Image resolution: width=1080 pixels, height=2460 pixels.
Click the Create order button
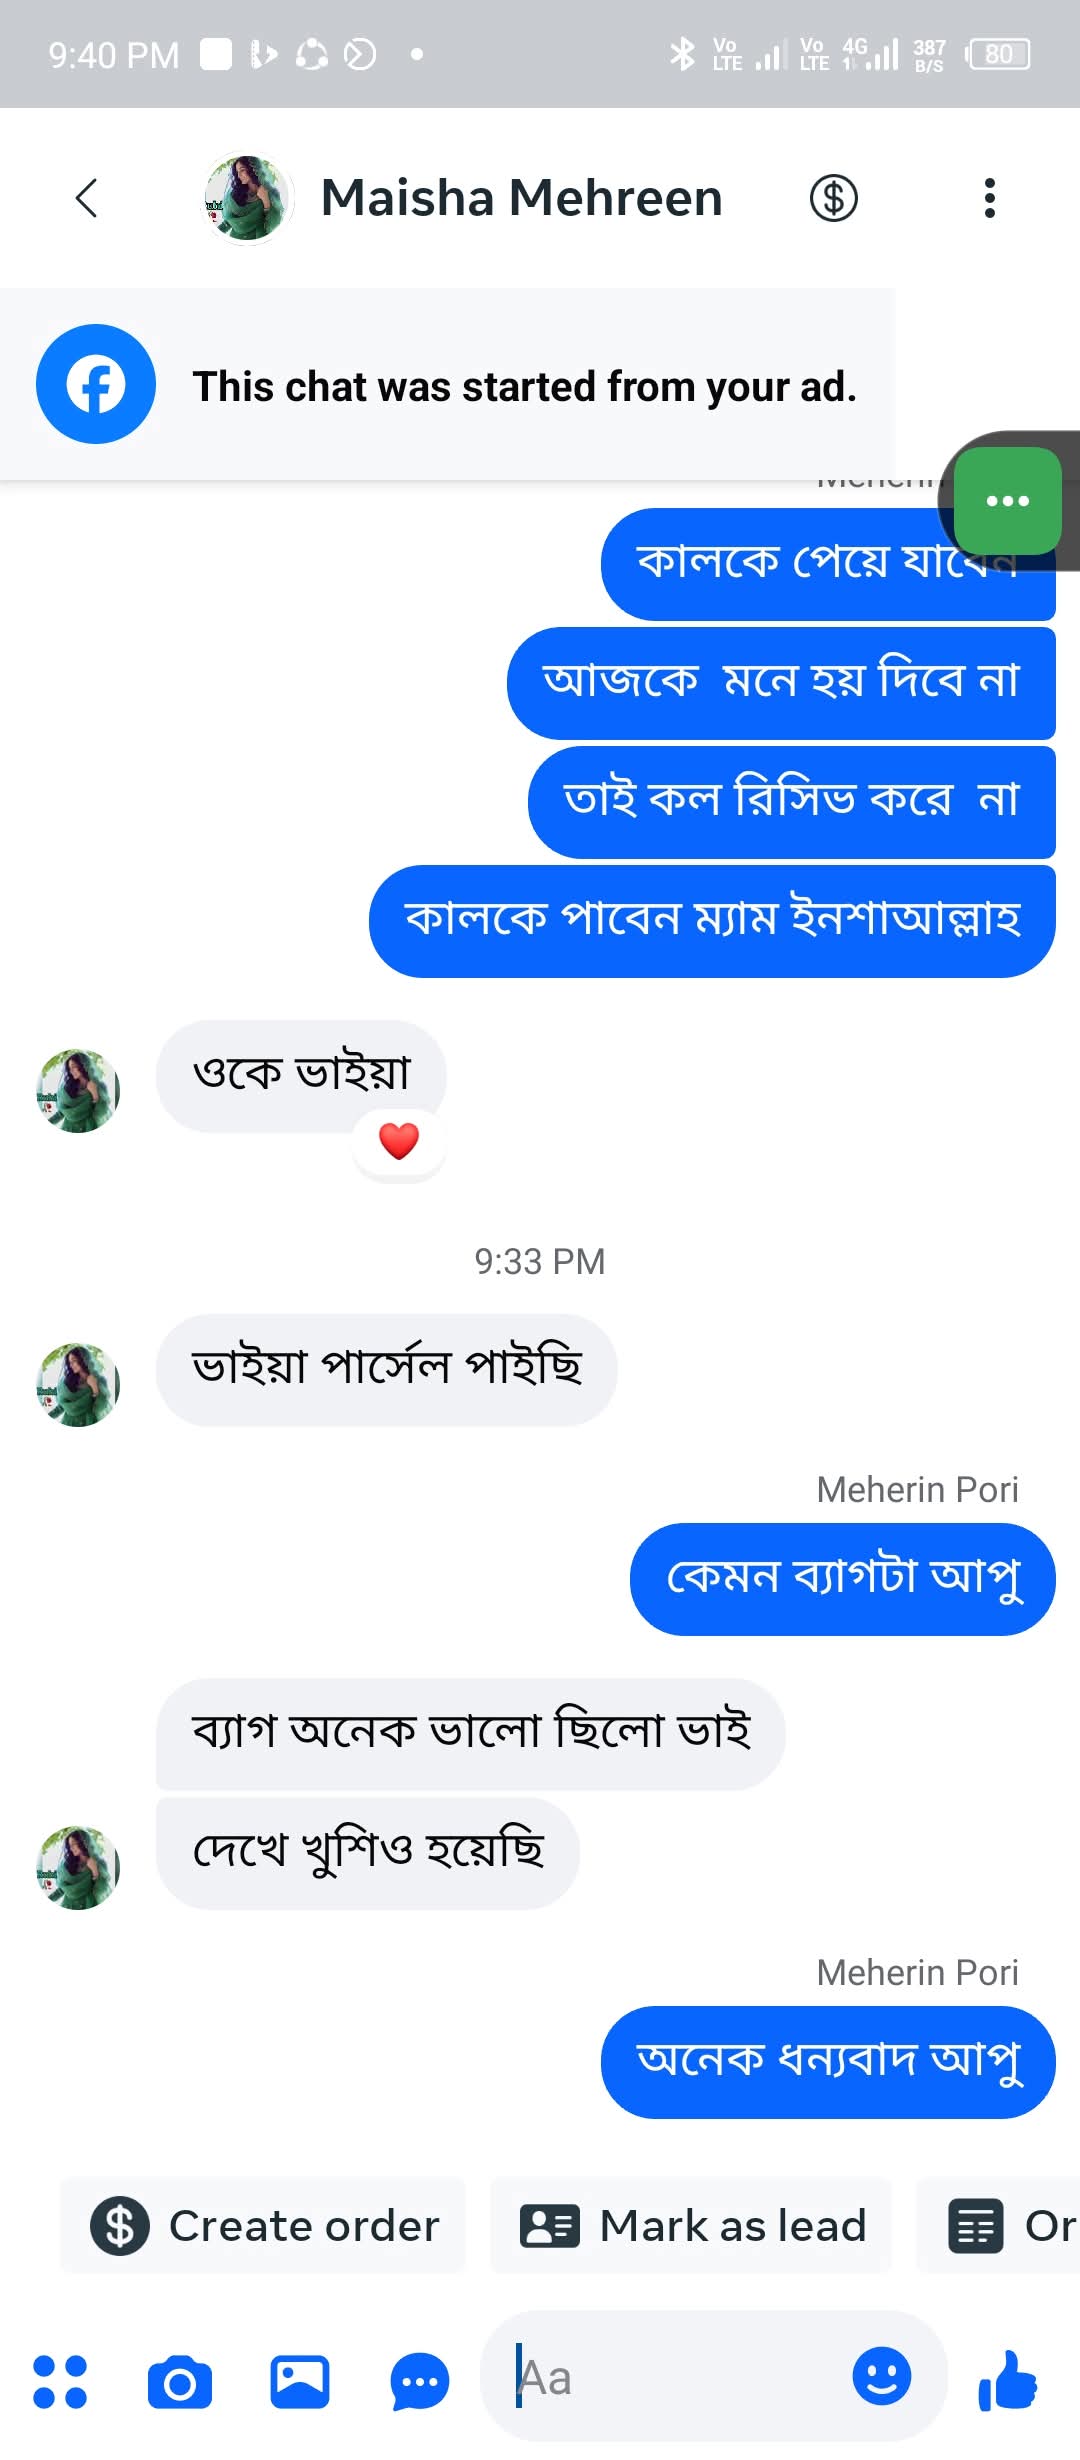(264, 2226)
